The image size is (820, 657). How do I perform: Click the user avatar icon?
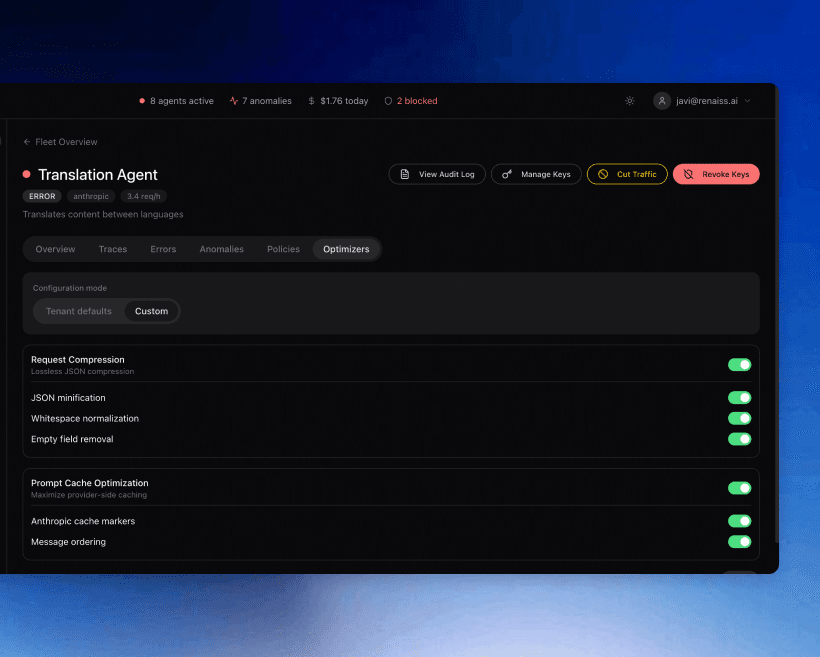click(x=662, y=101)
